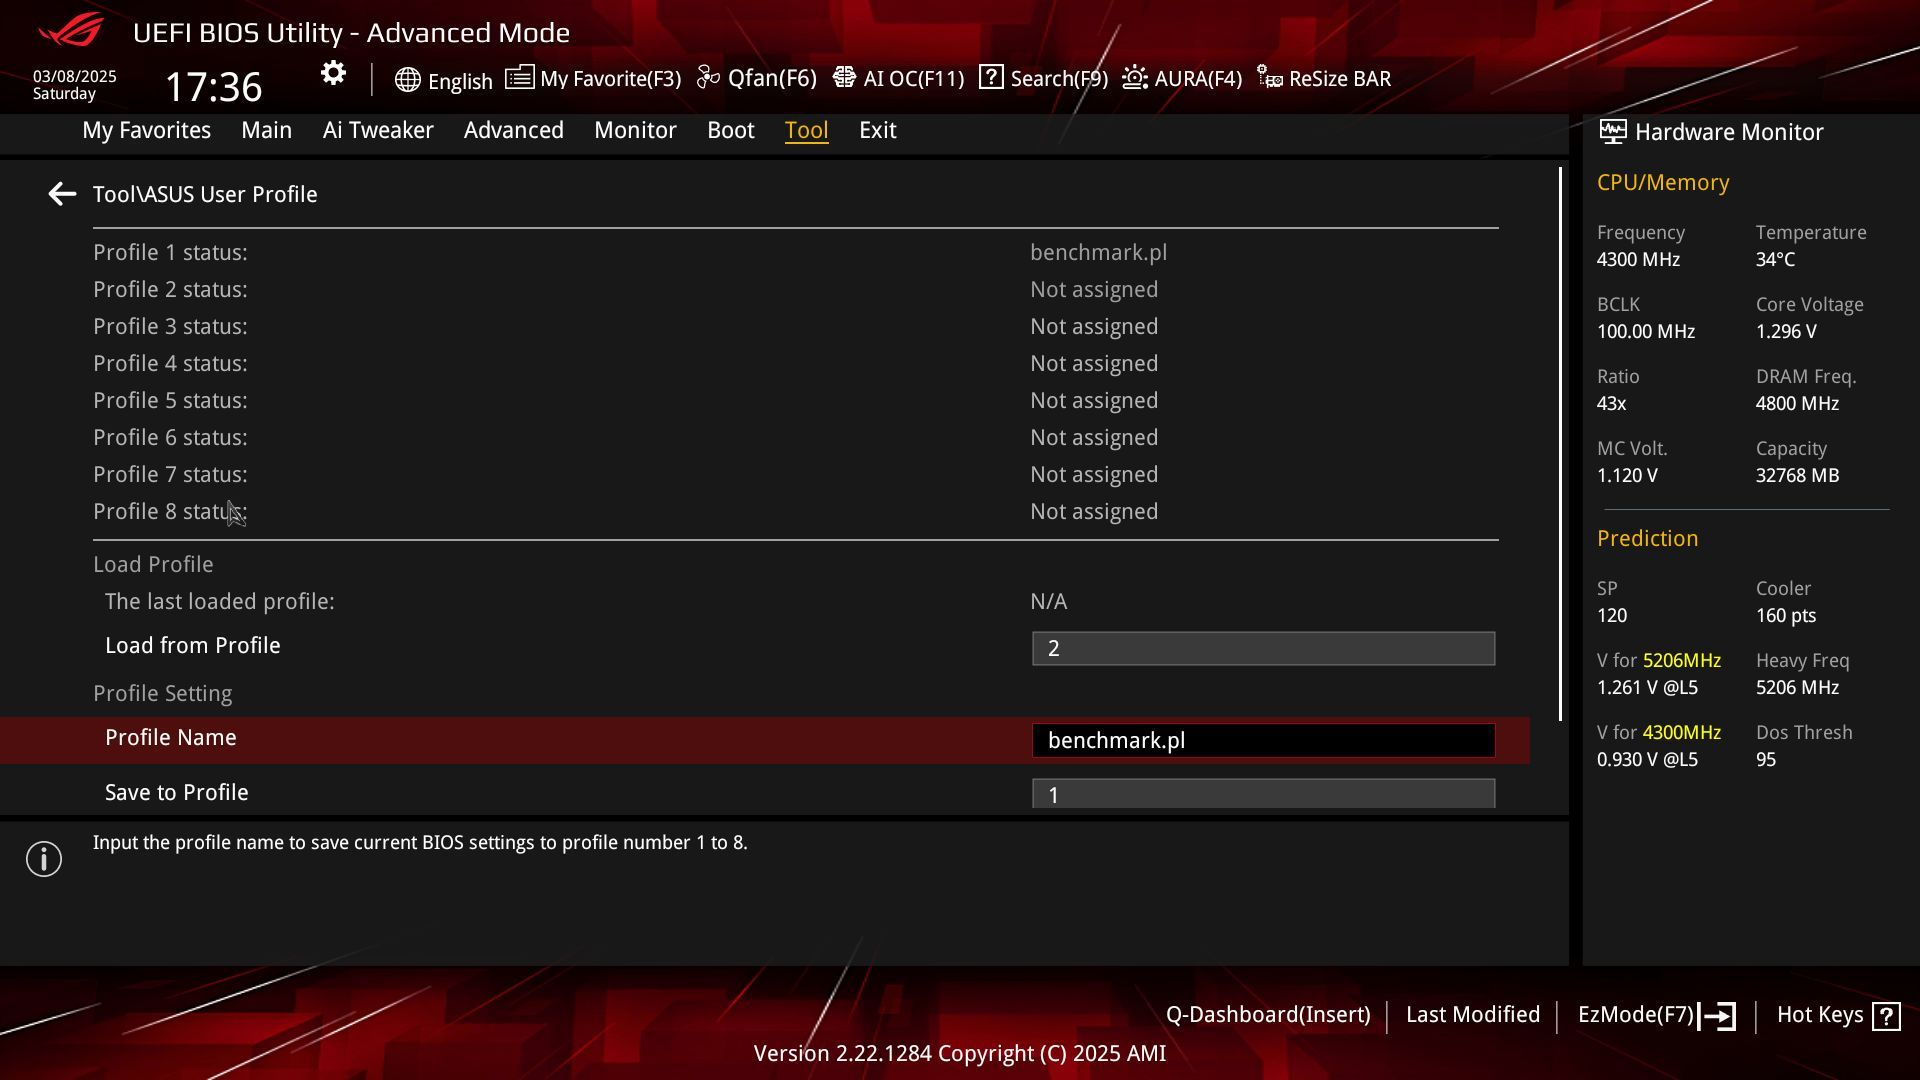Switch to the Advanced tab
The image size is (1920, 1080).
pos(513,130)
